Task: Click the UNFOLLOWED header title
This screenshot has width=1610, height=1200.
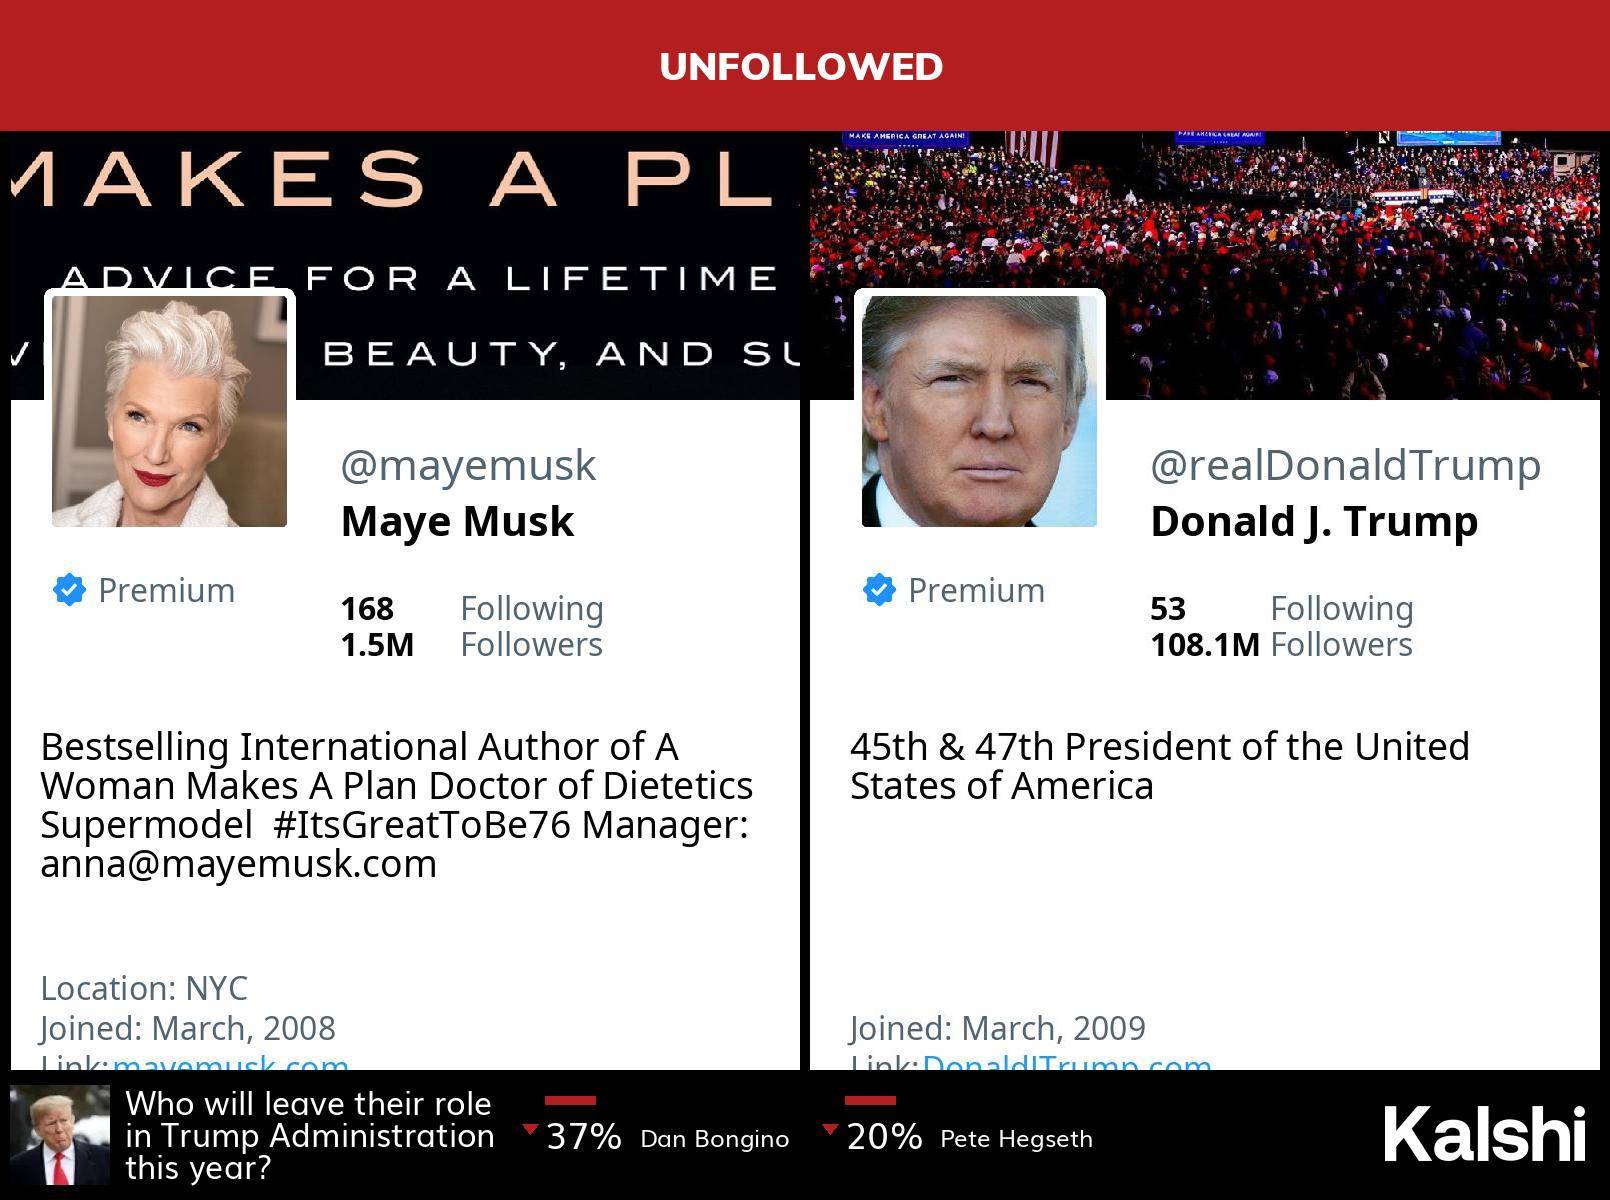Action: [x=801, y=67]
